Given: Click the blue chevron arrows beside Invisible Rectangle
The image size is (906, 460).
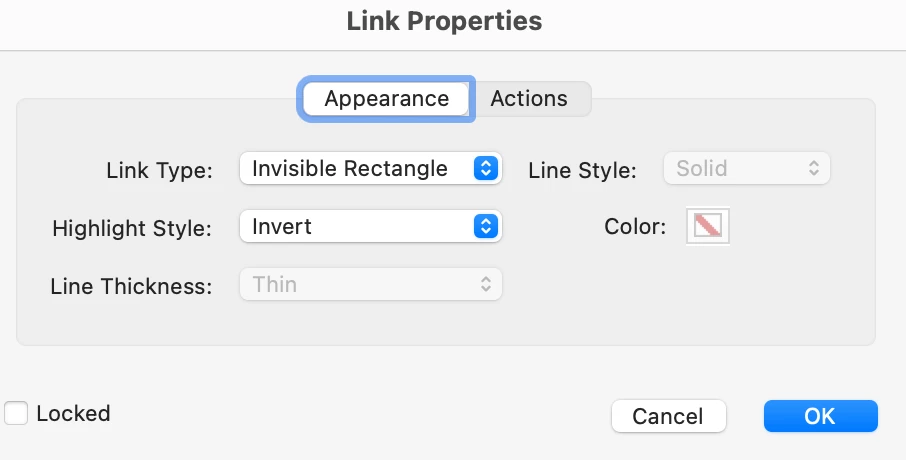Looking at the screenshot, I should coord(485,169).
